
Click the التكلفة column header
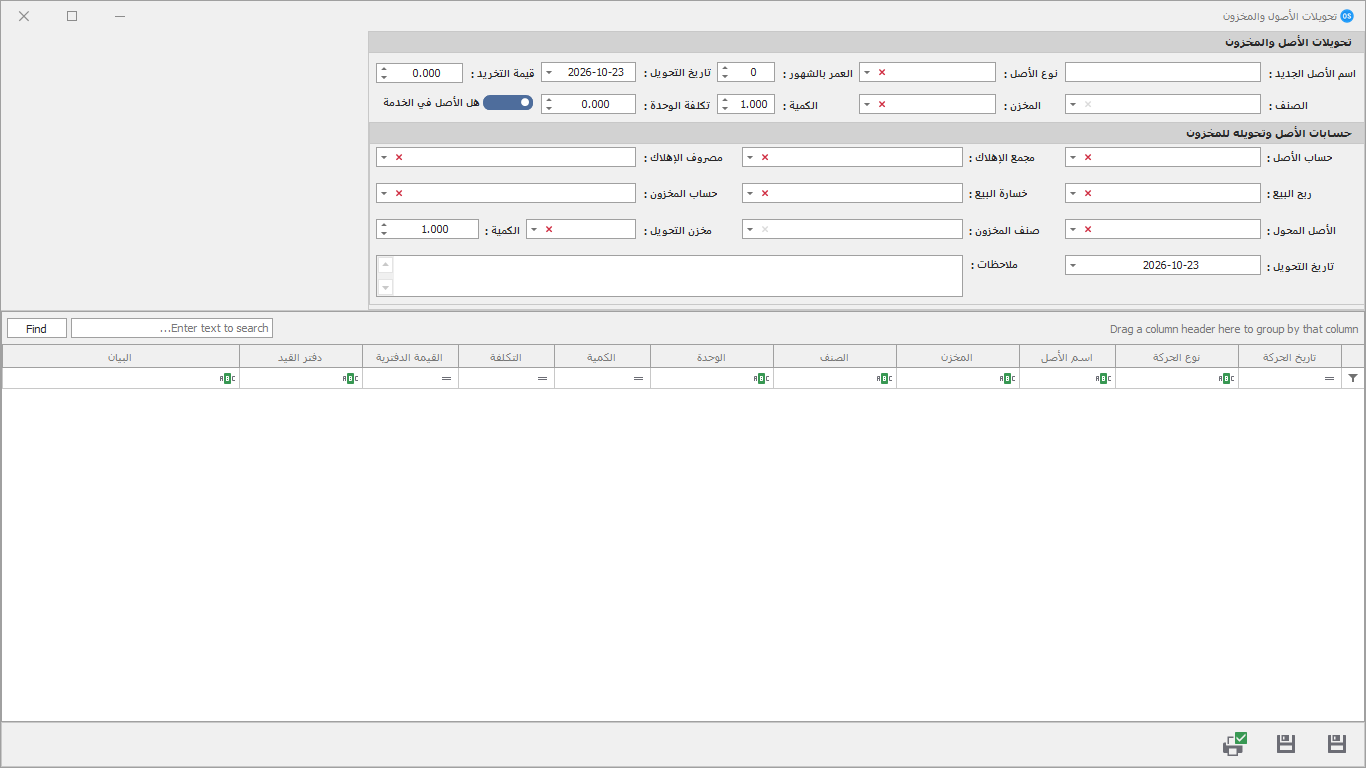506,357
